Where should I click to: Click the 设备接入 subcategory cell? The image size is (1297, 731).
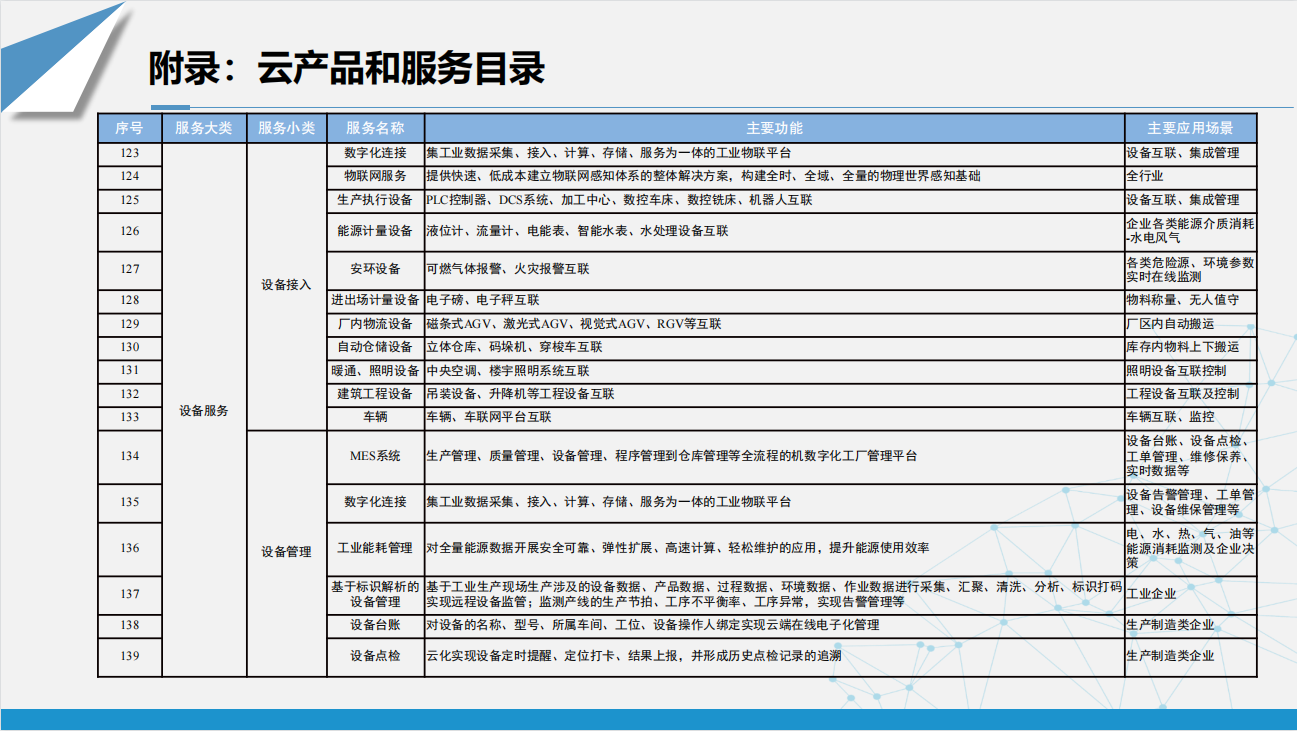[286, 285]
